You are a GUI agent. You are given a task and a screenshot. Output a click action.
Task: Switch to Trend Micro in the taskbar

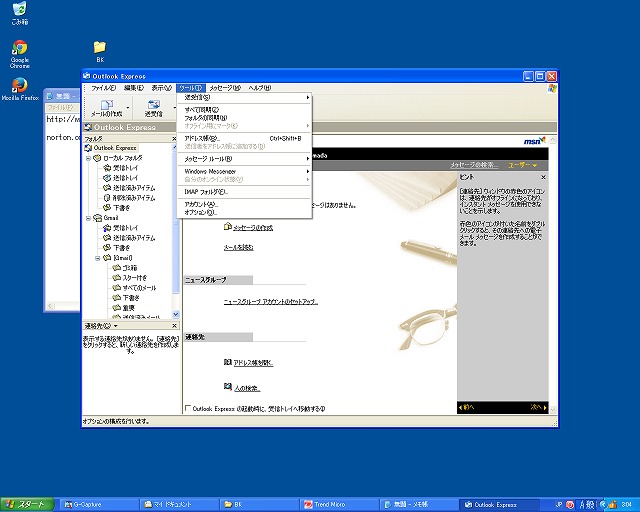point(340,505)
